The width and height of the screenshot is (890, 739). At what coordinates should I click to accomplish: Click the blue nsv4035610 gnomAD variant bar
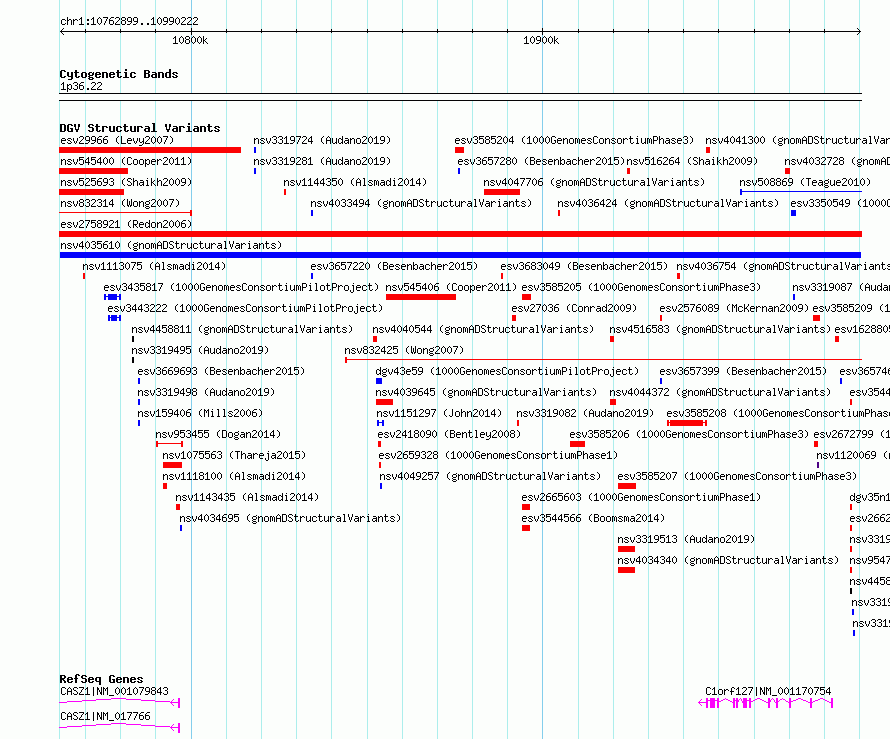point(460,255)
